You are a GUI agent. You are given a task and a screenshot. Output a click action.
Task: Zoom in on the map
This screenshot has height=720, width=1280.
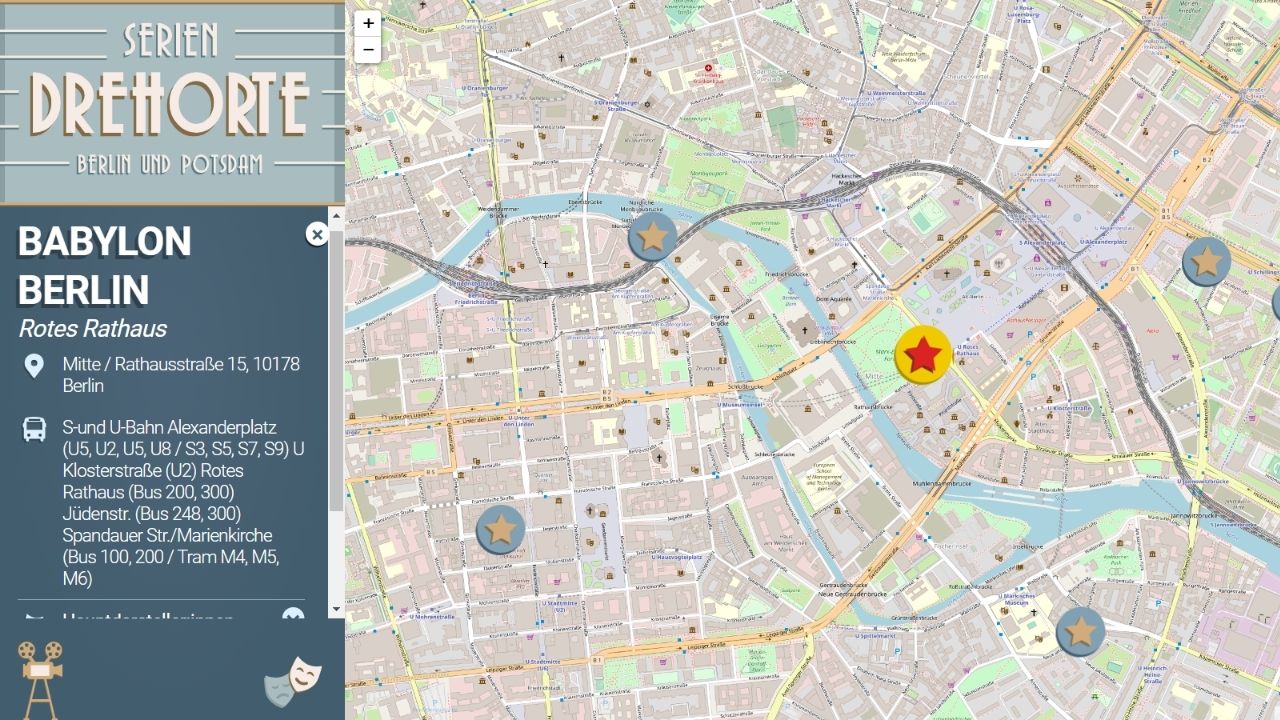pos(368,23)
